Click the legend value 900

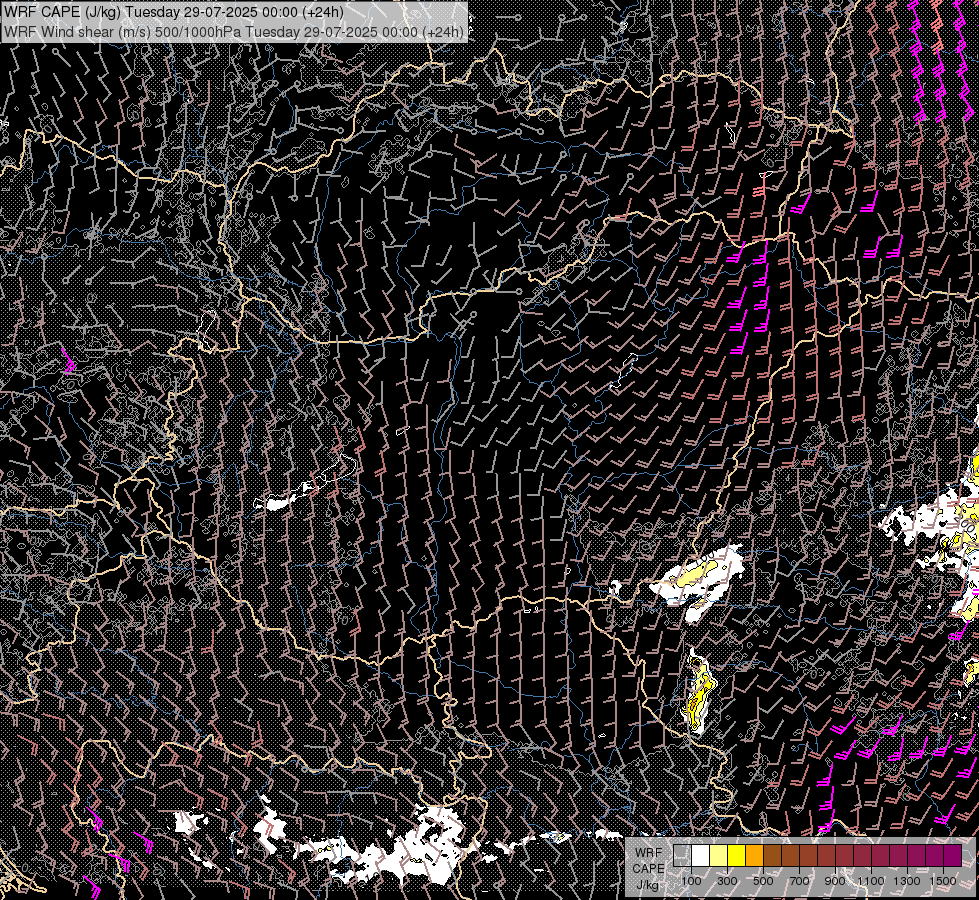click(x=835, y=881)
